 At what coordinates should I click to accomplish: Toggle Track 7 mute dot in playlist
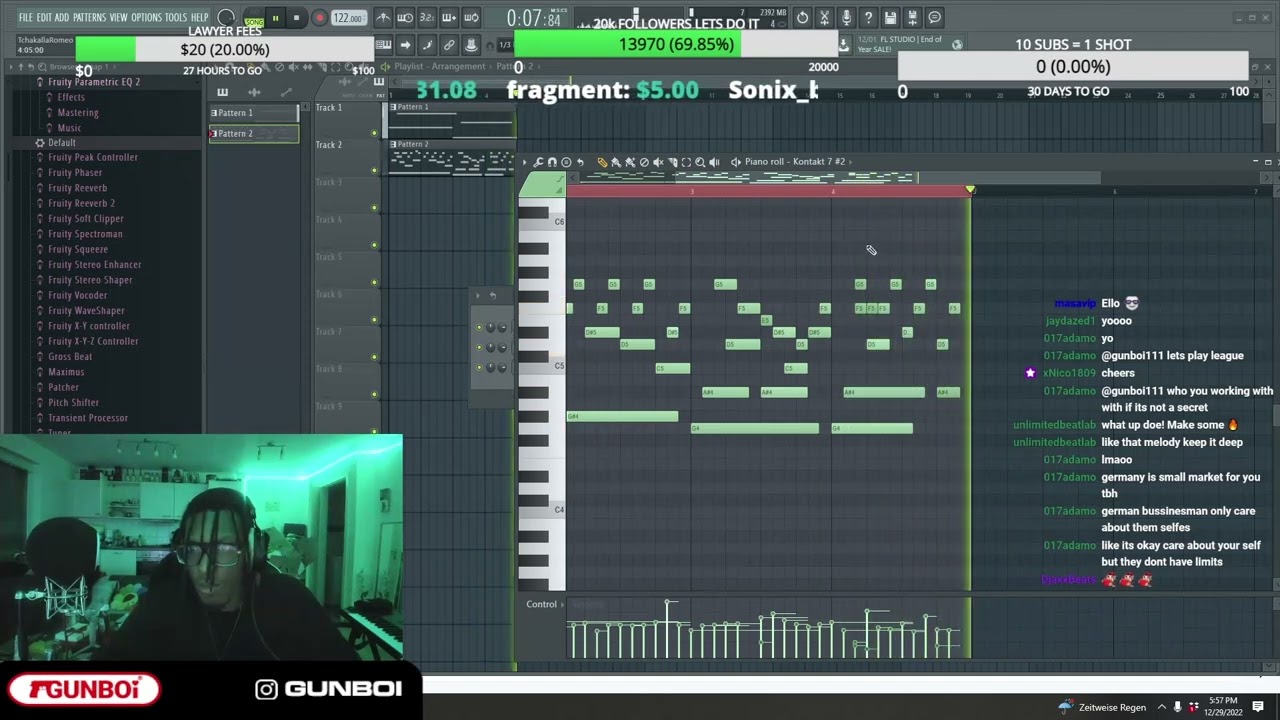(x=374, y=357)
